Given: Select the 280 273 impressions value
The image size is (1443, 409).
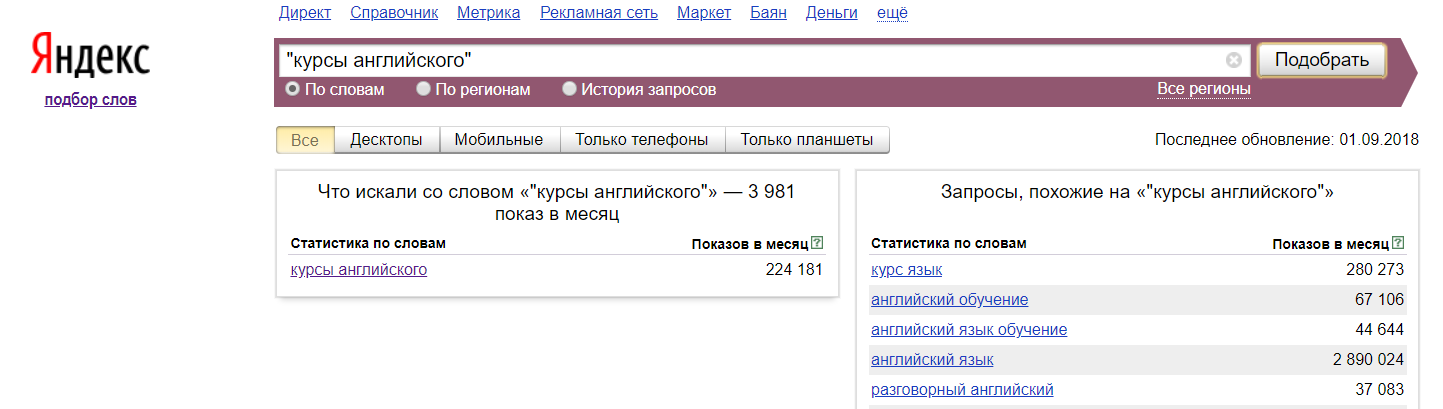Looking at the screenshot, I should [1375, 270].
